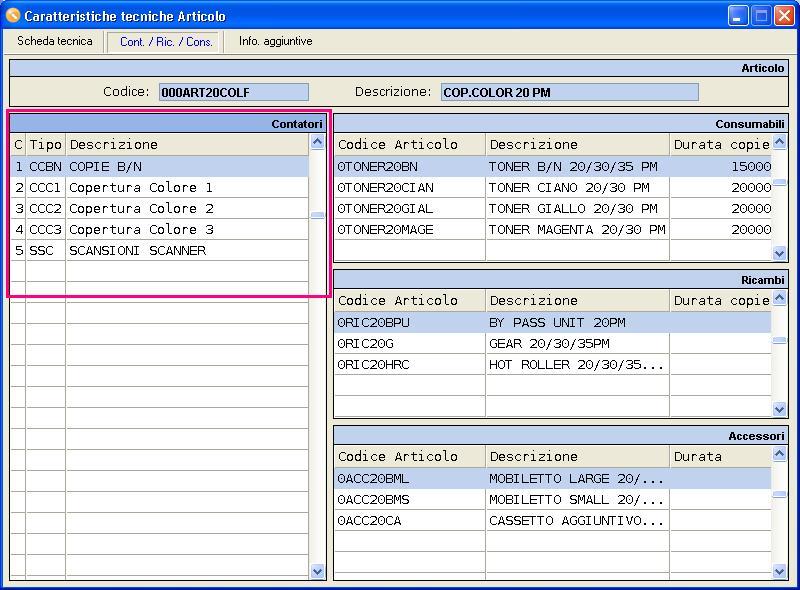Click Accessori scrollbar thumb

[780, 494]
